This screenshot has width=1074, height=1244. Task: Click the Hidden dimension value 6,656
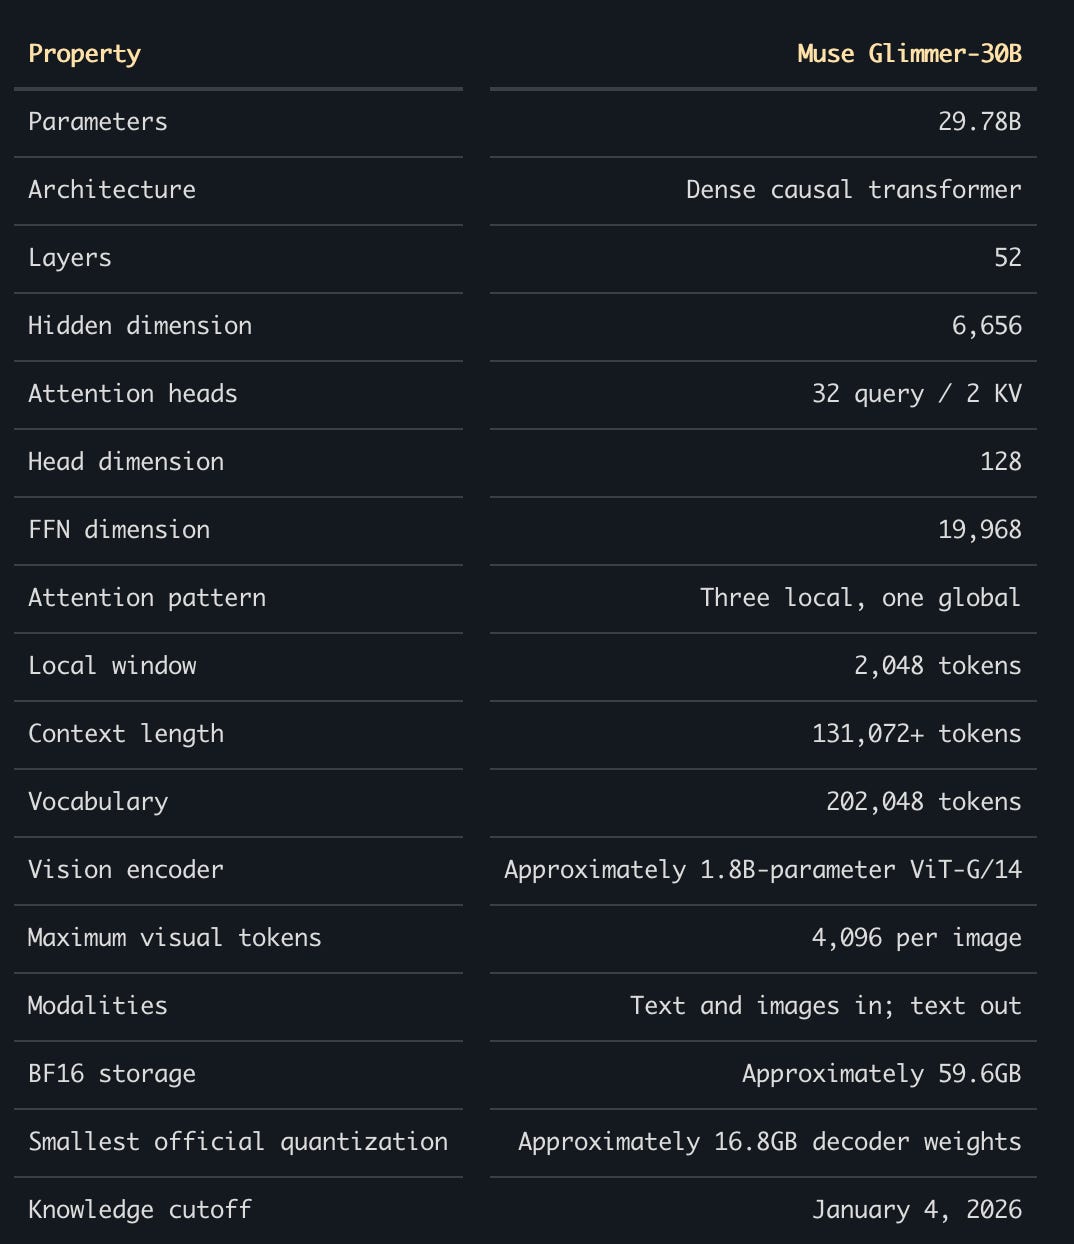click(986, 326)
